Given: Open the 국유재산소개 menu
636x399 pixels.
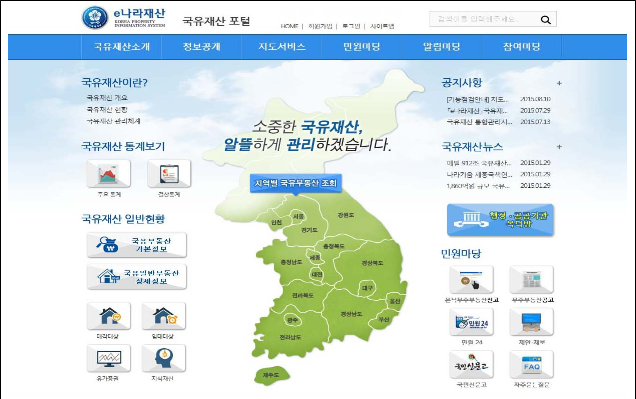Looking at the screenshot, I should [122, 47].
